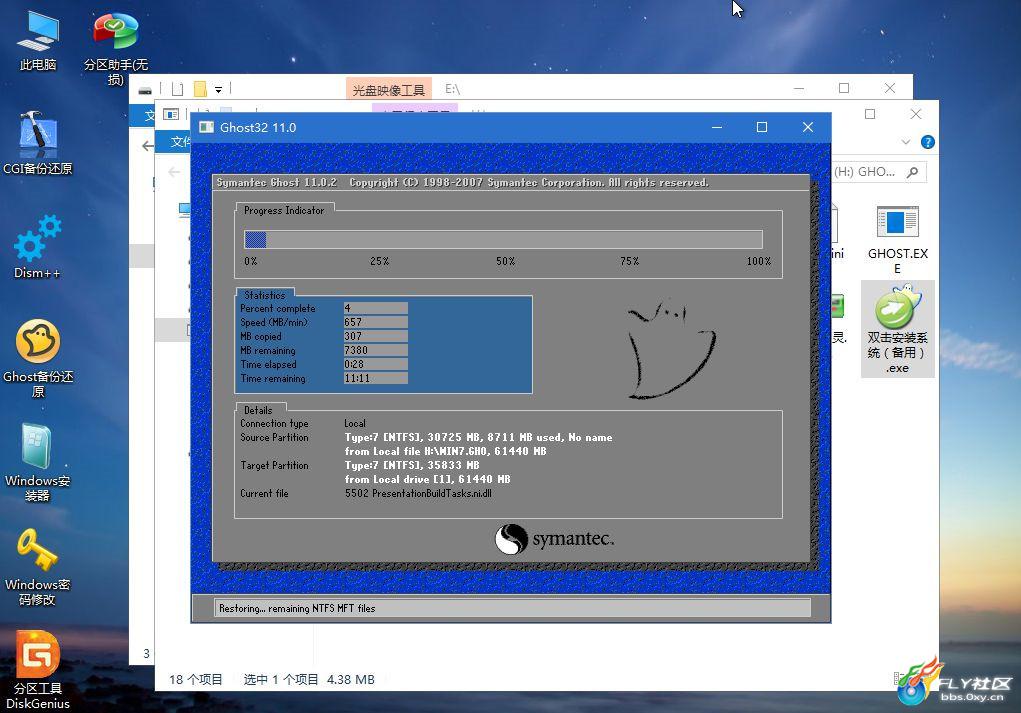The image size is (1021, 713).
Task: Click the Speed value 657
Action: (x=376, y=322)
